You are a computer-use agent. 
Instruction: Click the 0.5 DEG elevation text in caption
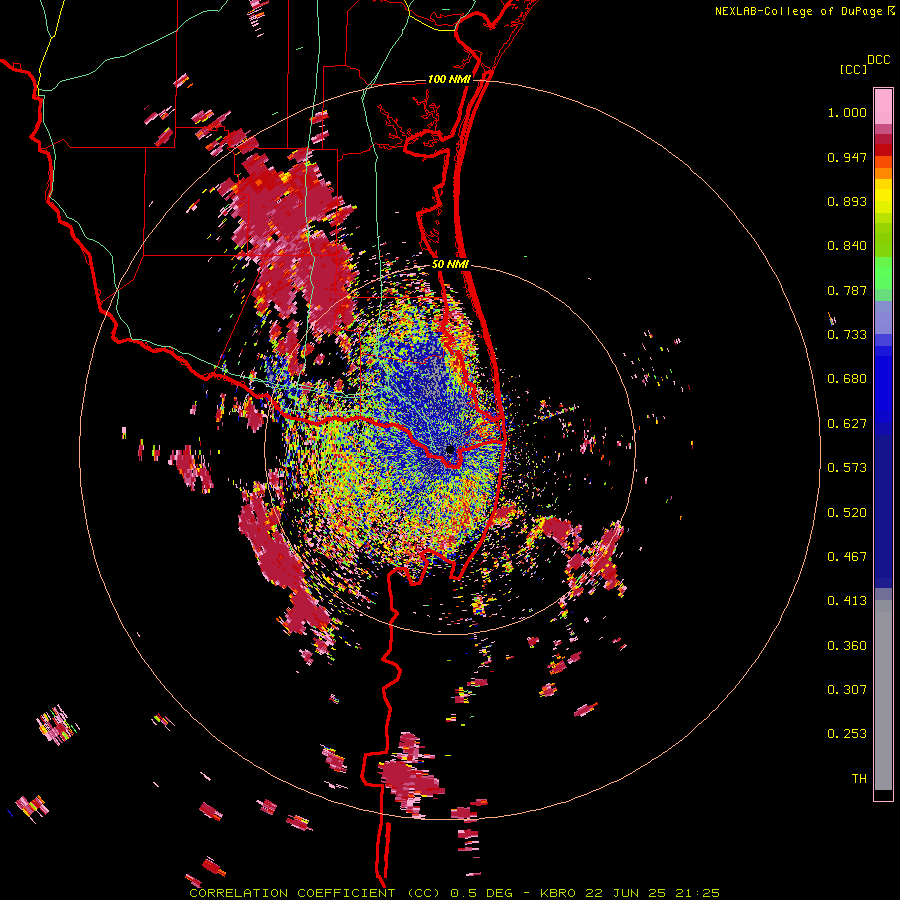pyautogui.click(x=482, y=893)
